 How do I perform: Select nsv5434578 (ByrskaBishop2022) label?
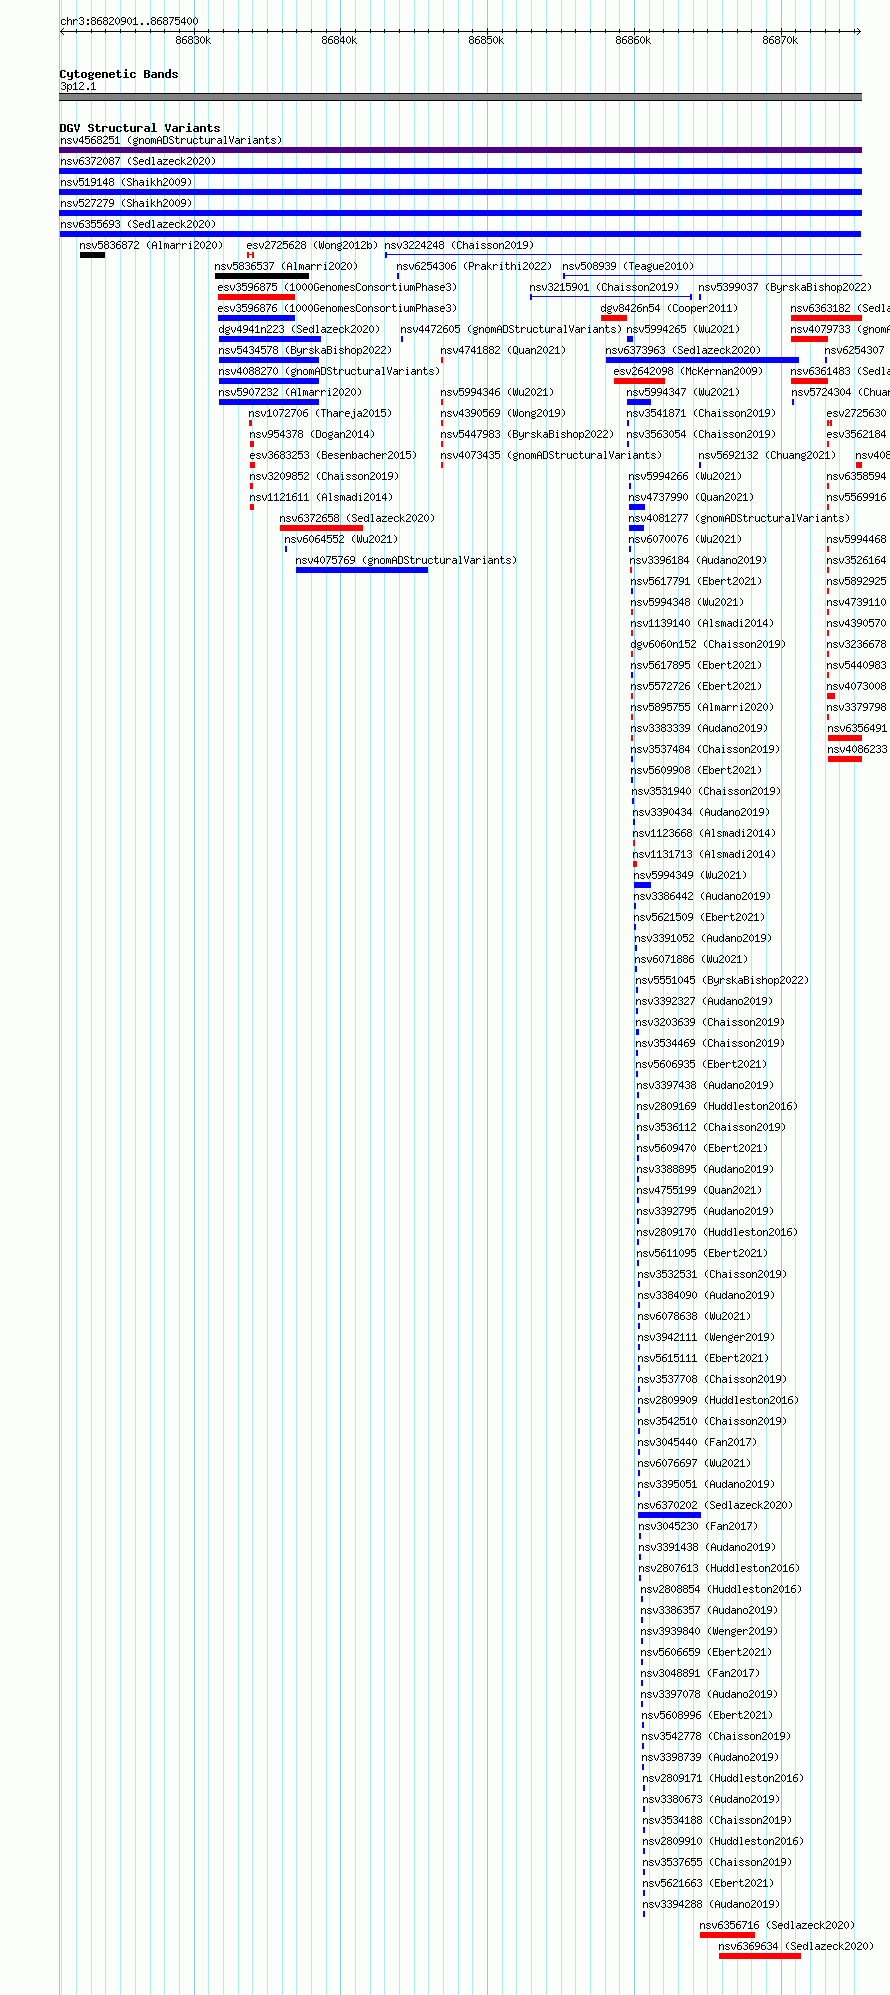(305, 350)
